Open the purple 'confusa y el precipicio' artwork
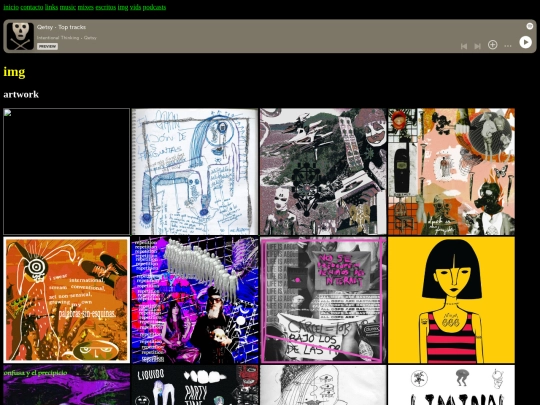Viewport: 540px width, 405px height. [66, 385]
